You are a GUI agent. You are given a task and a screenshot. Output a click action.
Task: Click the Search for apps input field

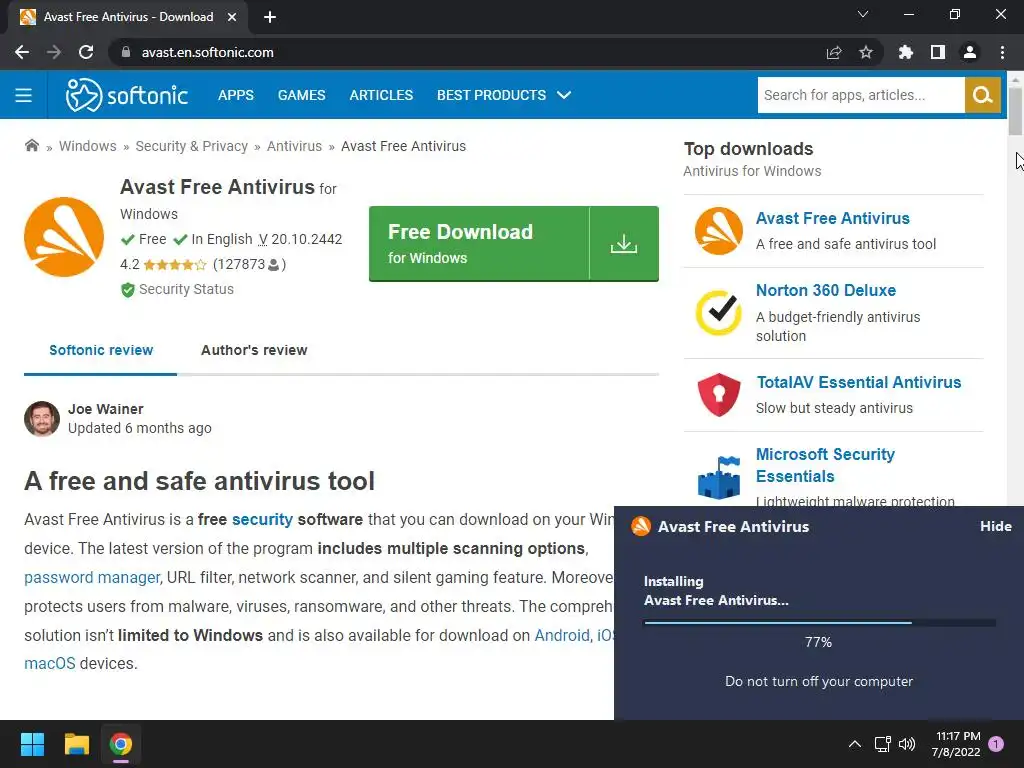point(861,95)
